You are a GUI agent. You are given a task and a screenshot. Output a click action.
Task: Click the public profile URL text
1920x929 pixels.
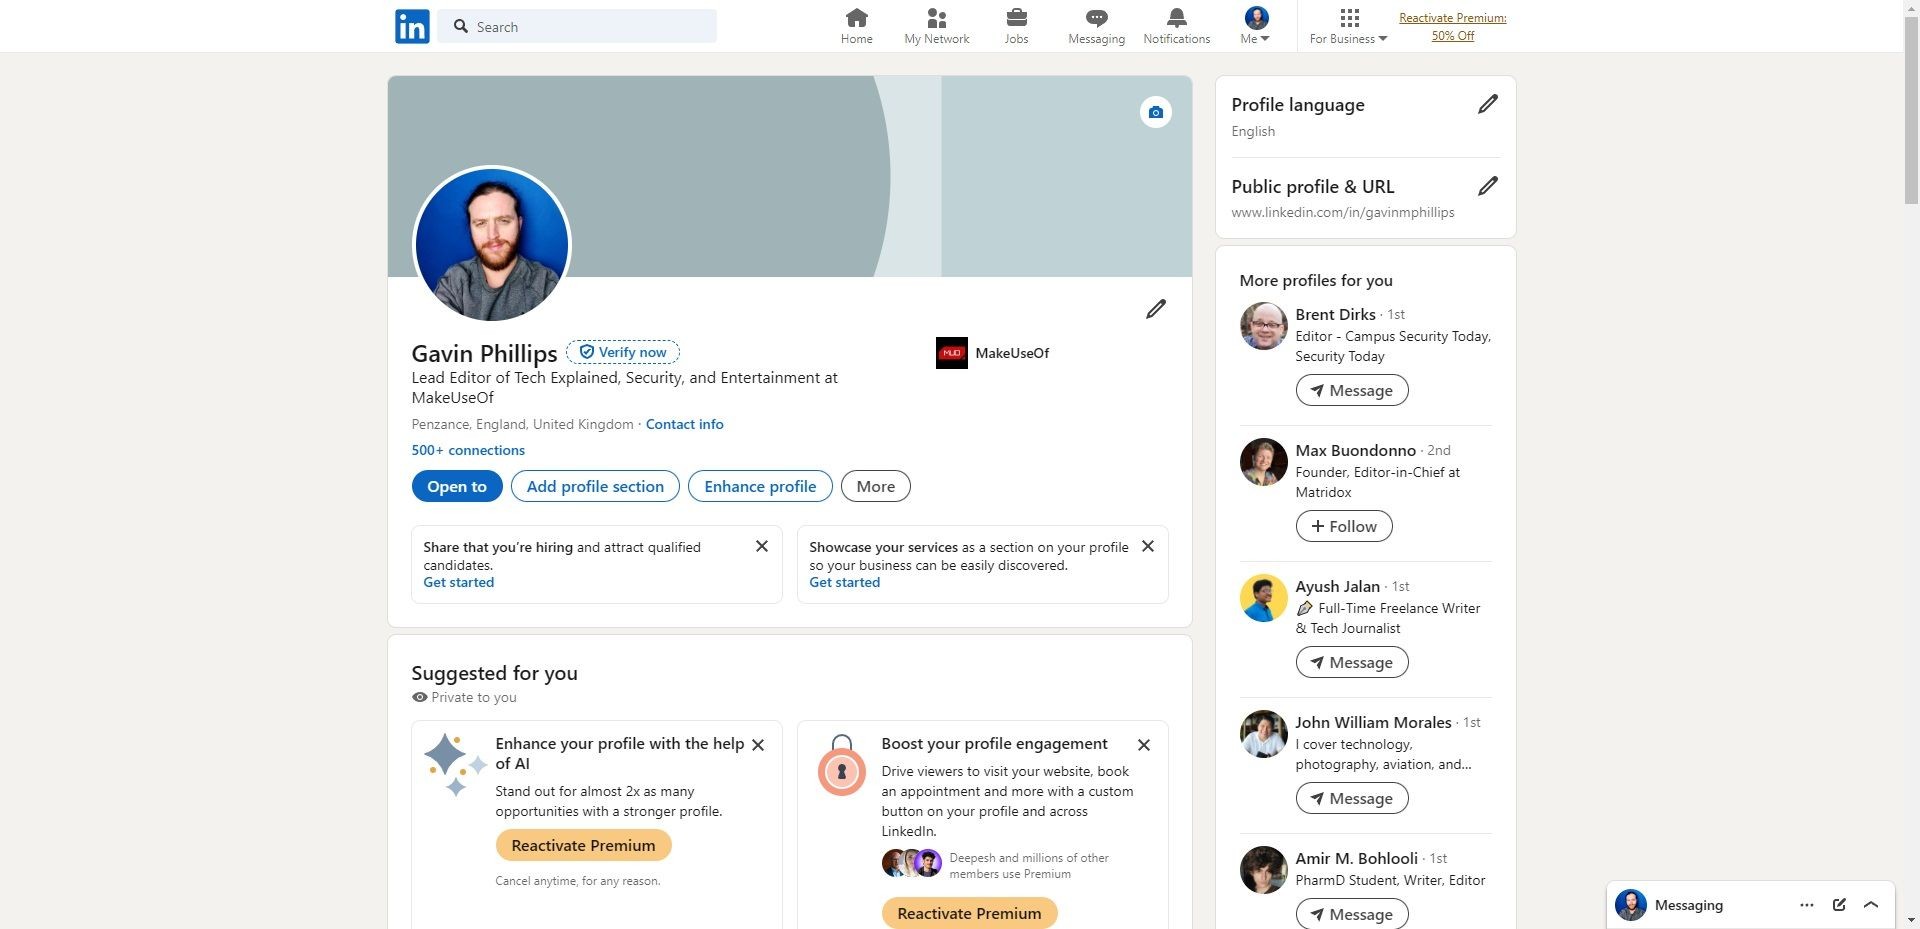[x=1342, y=212]
